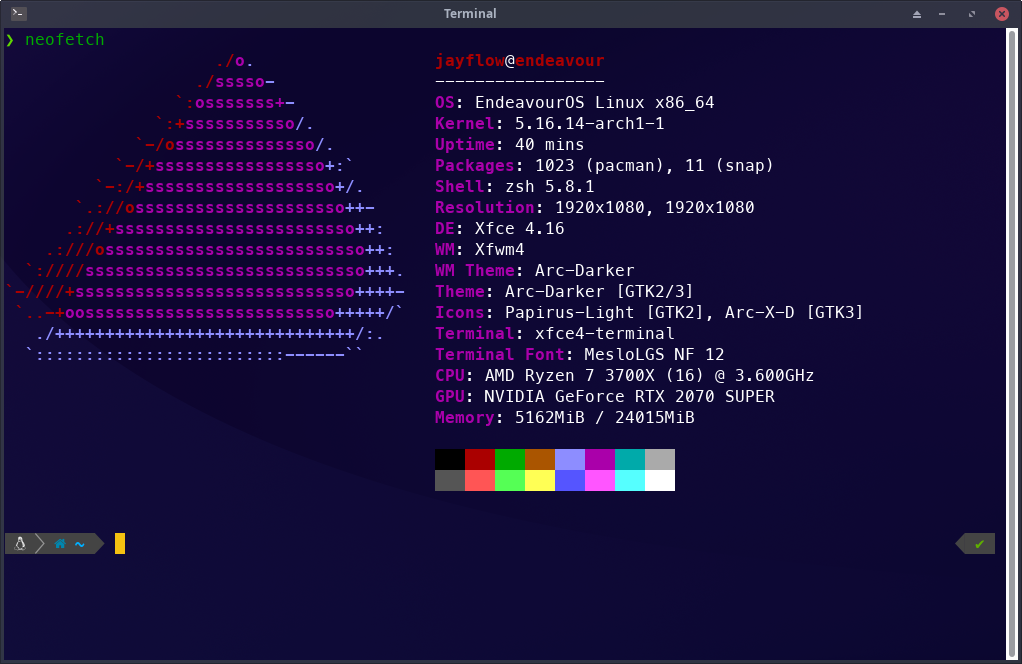Click the dark green color swatch
Viewport: 1022px width, 664px height.
pos(510,459)
